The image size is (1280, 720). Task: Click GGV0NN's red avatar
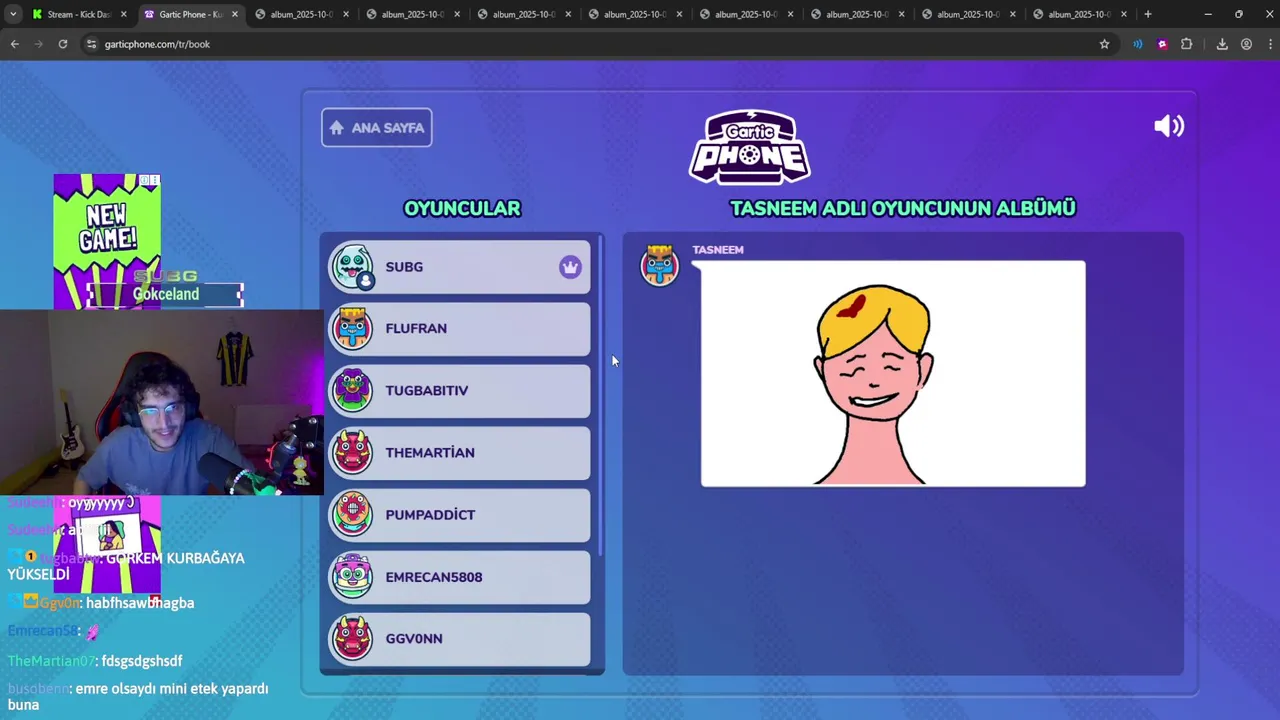352,638
